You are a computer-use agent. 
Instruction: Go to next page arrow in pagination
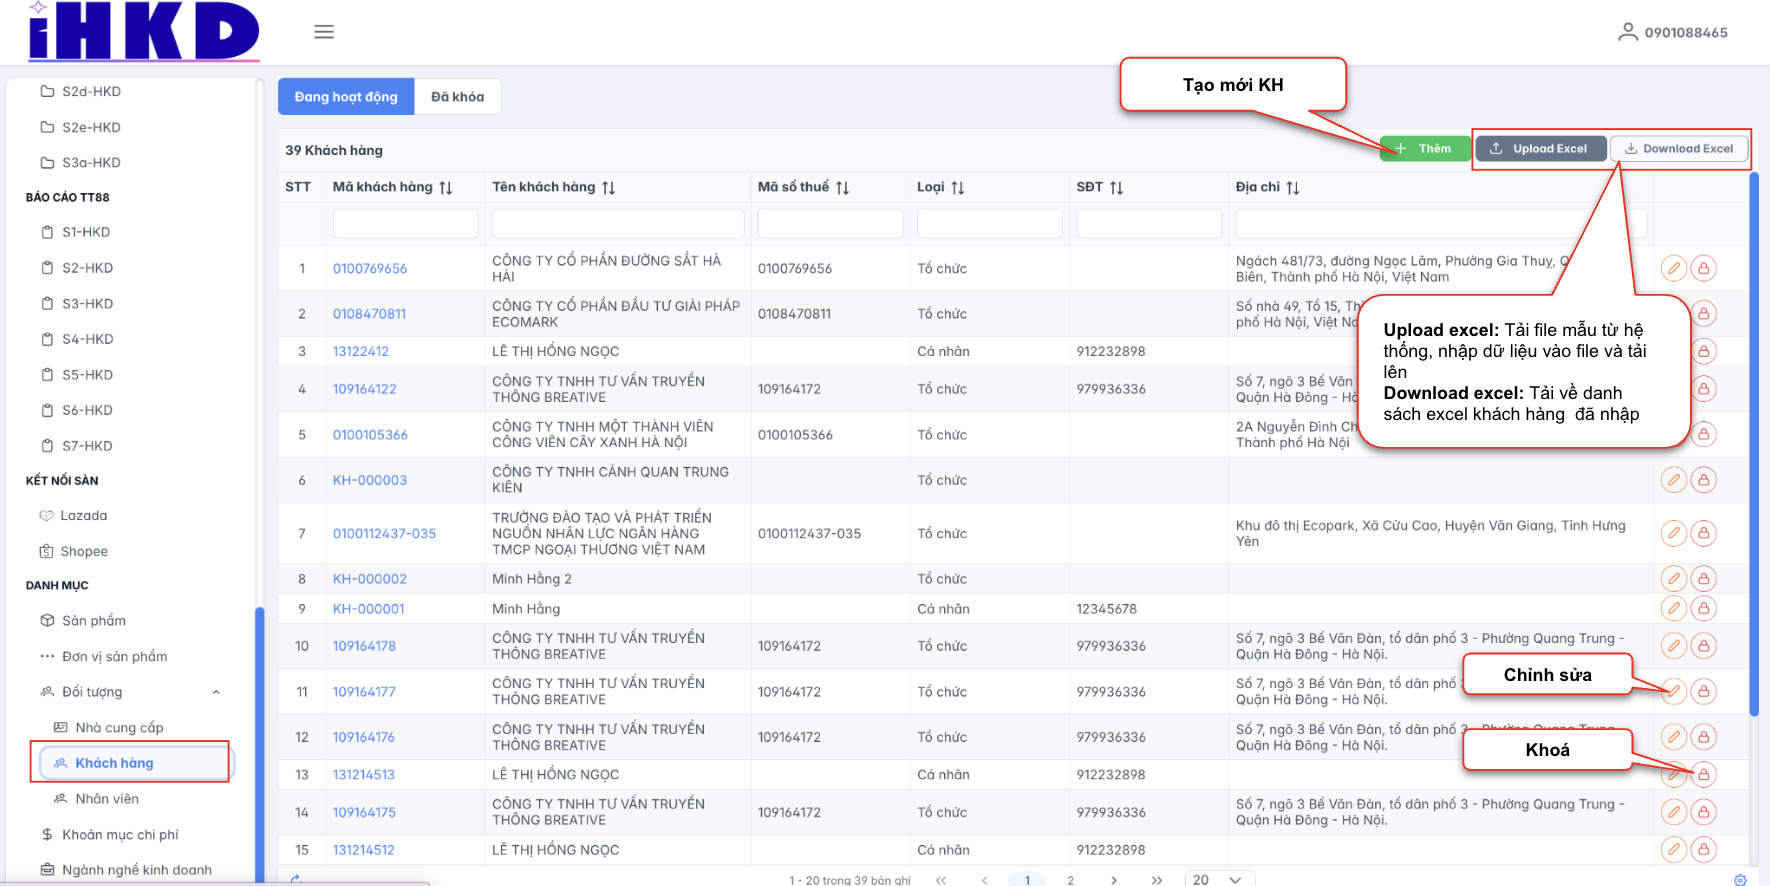coord(1113,880)
